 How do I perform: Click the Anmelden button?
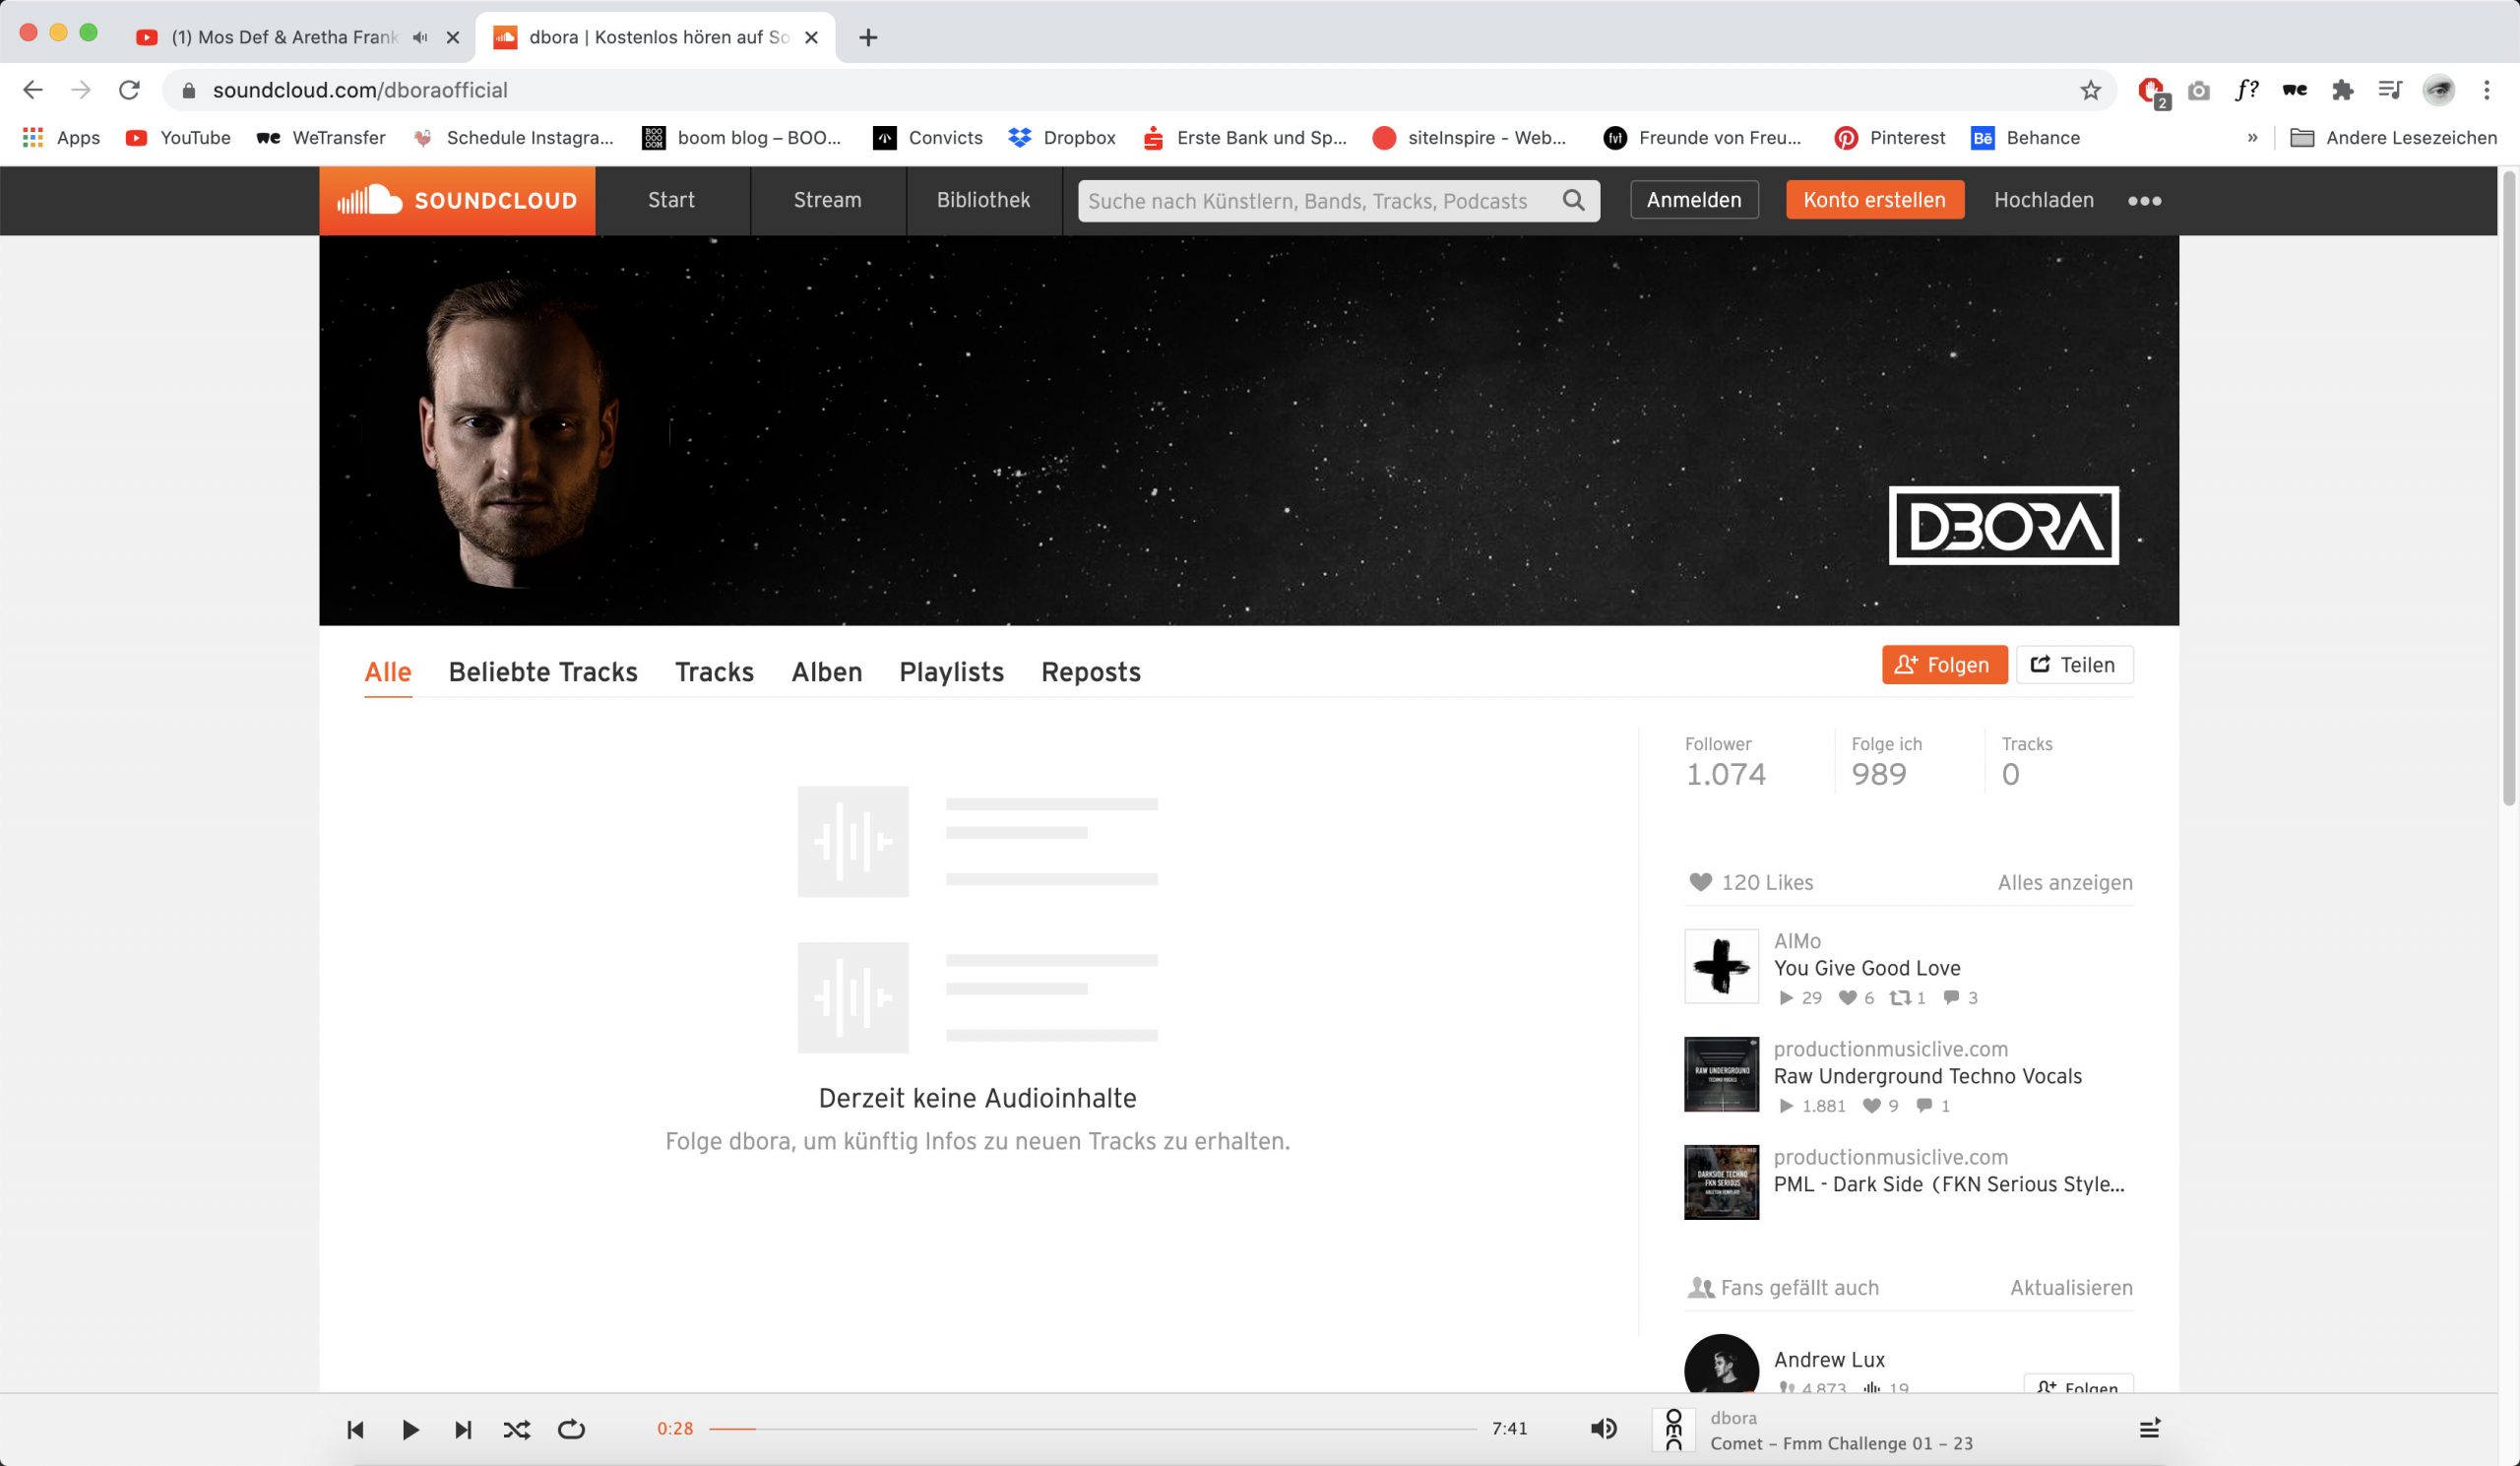(x=1694, y=200)
